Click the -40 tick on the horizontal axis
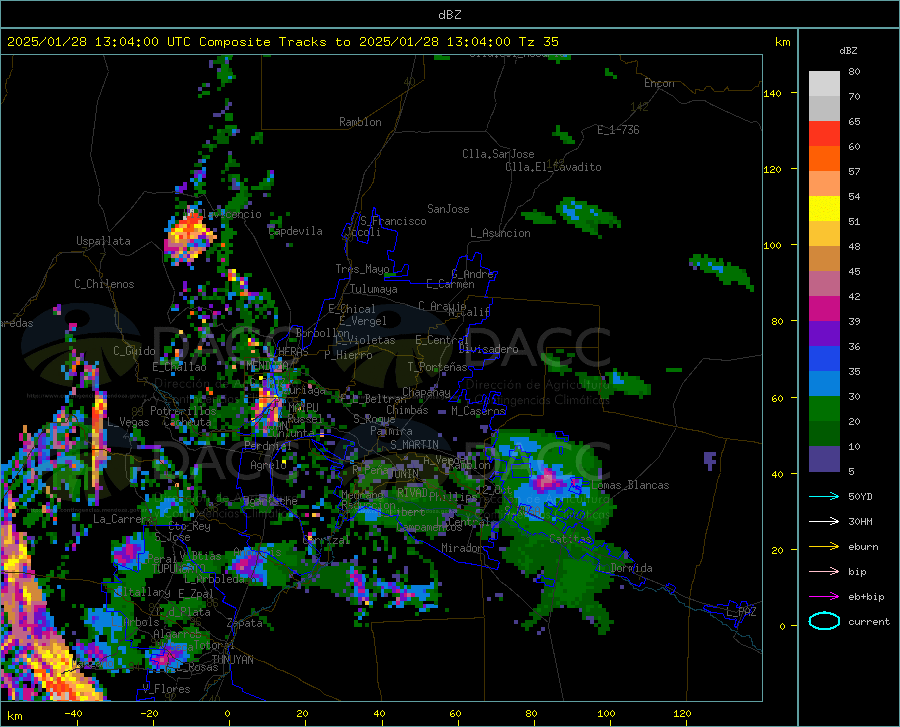Image resolution: width=900 pixels, height=727 pixels. (73, 713)
